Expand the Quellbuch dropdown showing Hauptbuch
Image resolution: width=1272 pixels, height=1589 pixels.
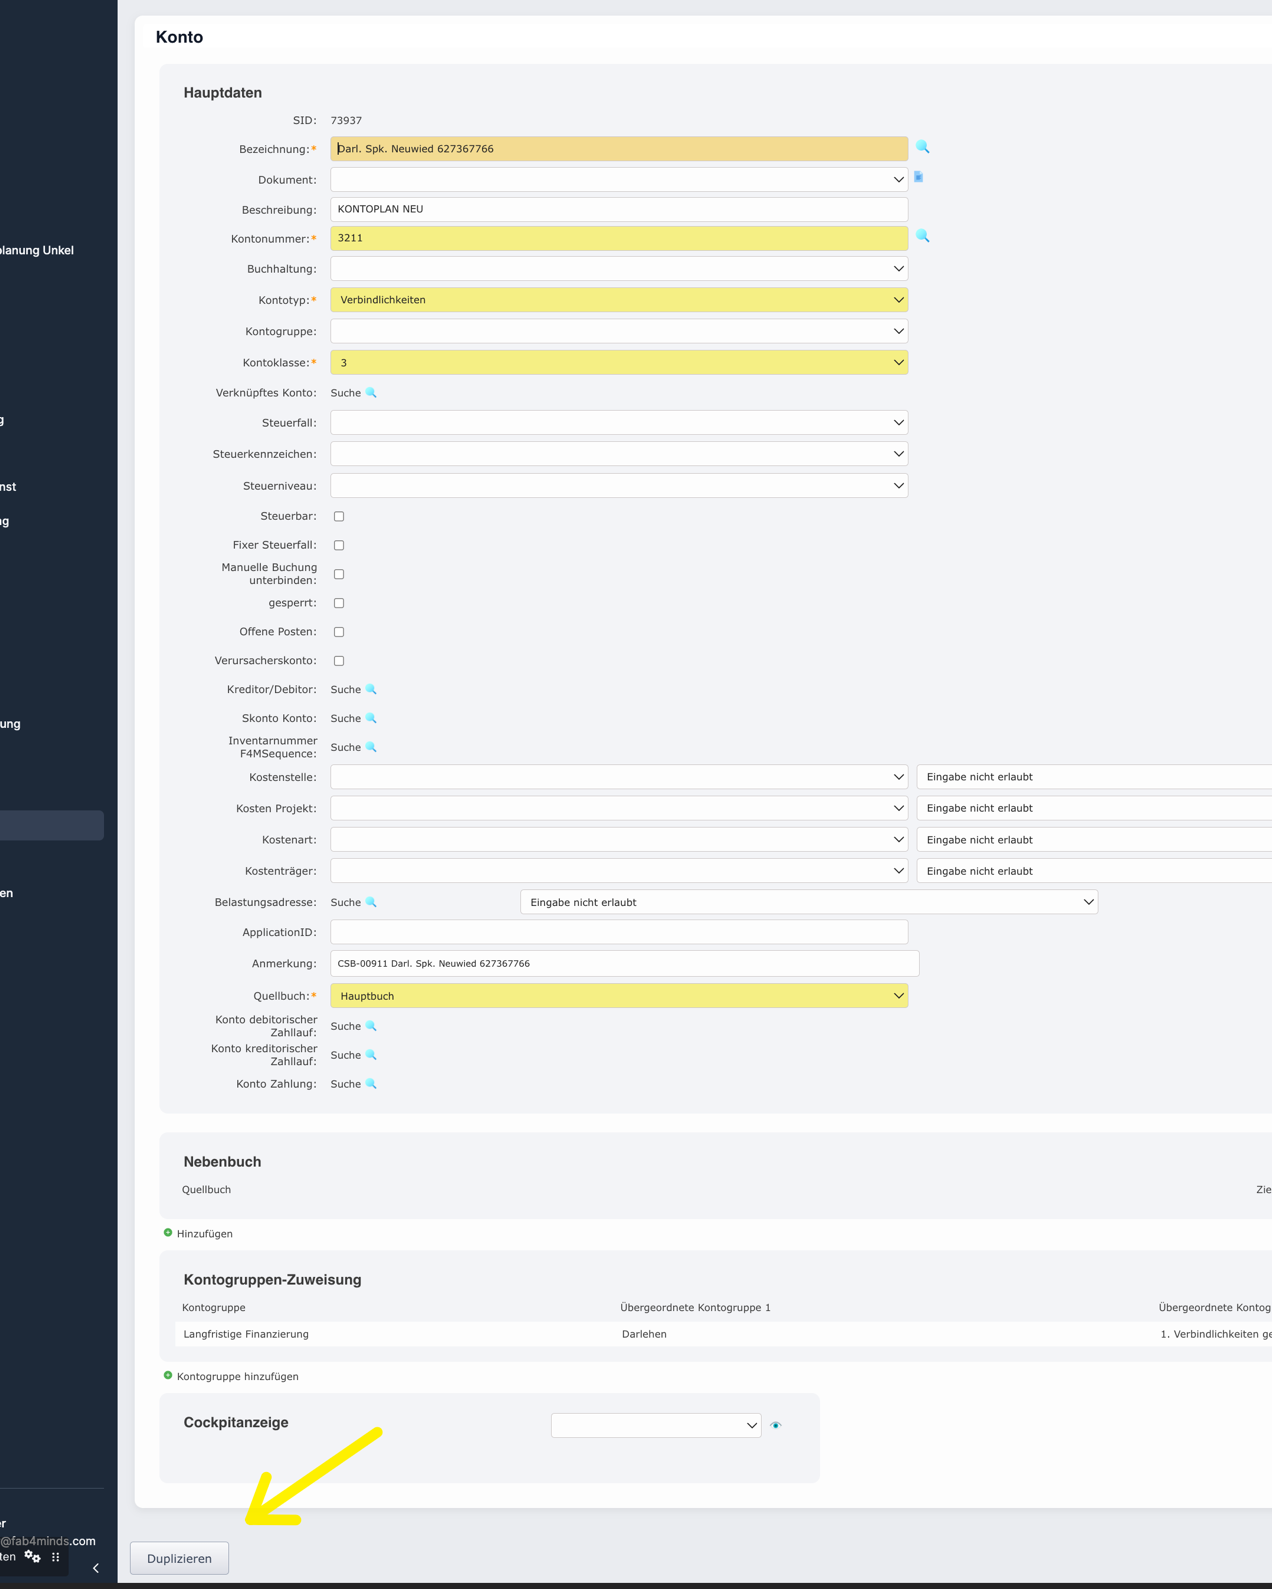(618, 996)
